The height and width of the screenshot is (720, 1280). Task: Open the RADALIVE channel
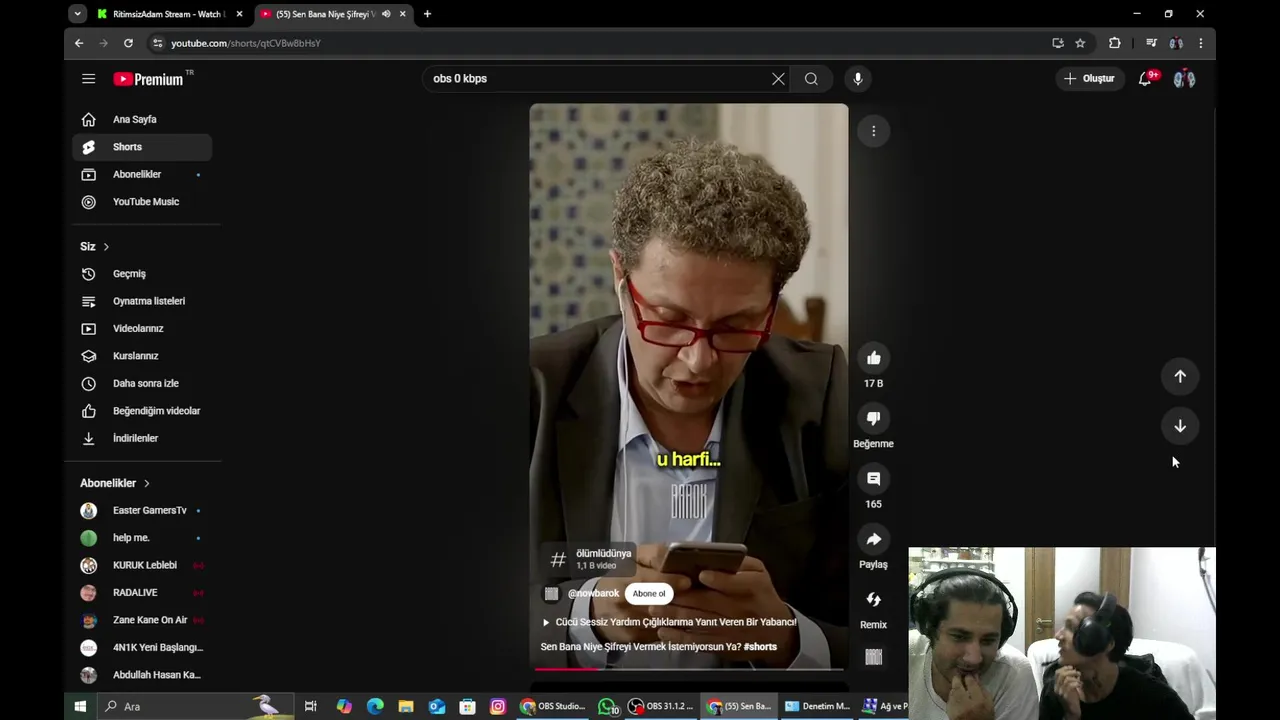(142, 593)
